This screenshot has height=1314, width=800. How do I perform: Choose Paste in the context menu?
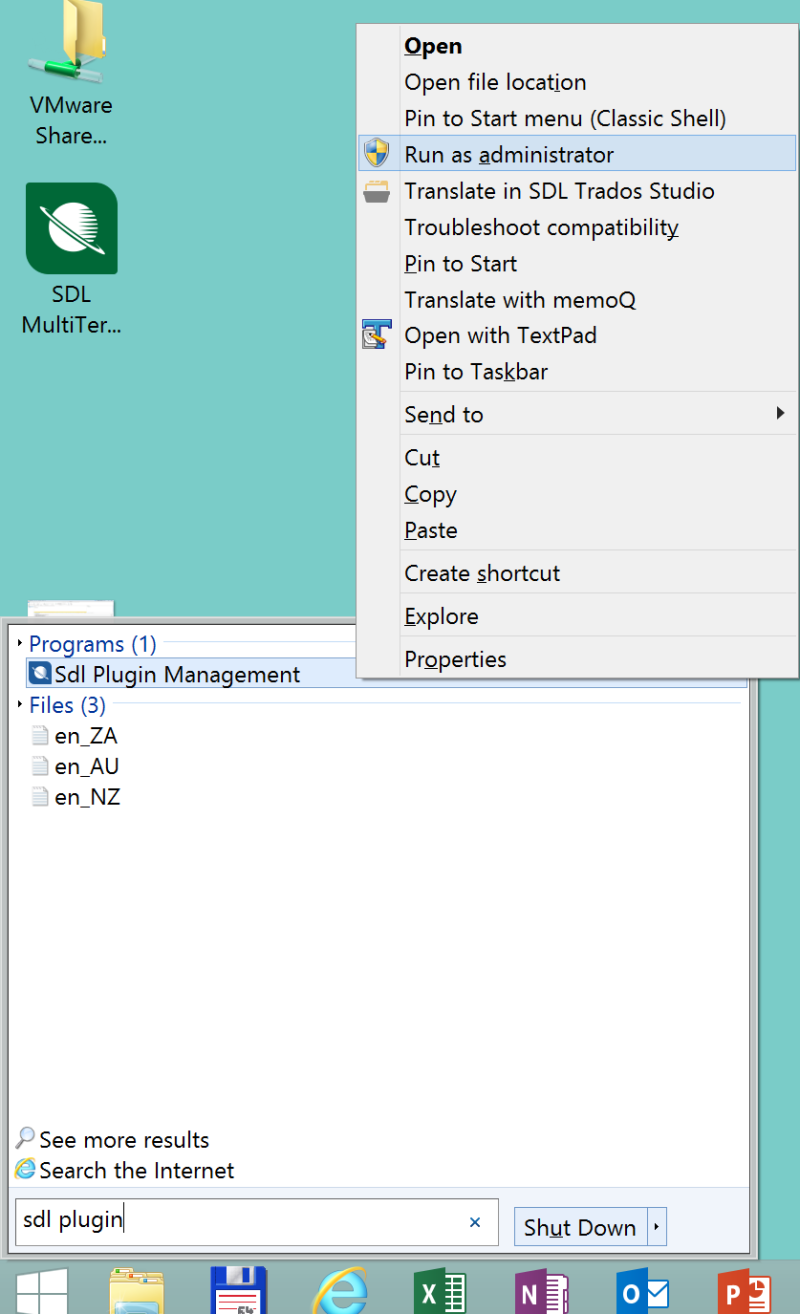coord(578,530)
